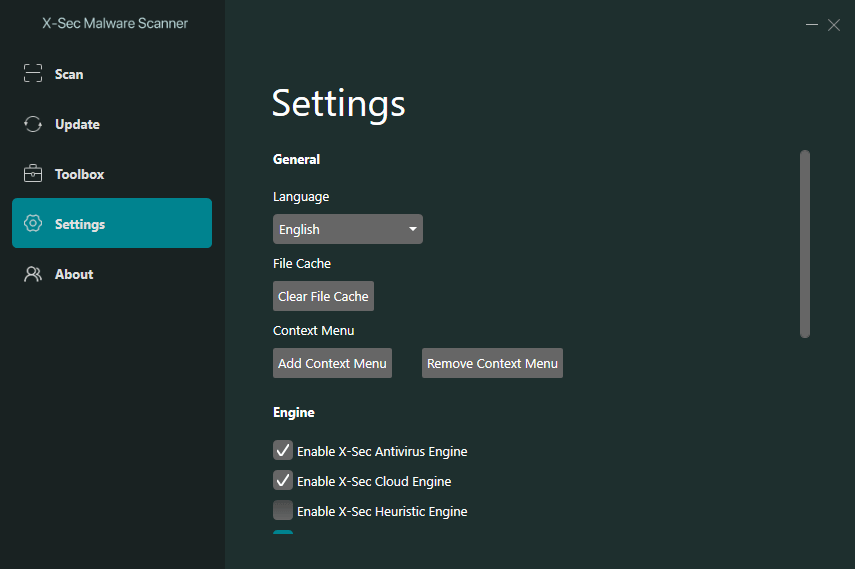The height and width of the screenshot is (569, 855).
Task: Click the Remove Context Menu button
Action: pyautogui.click(x=492, y=363)
